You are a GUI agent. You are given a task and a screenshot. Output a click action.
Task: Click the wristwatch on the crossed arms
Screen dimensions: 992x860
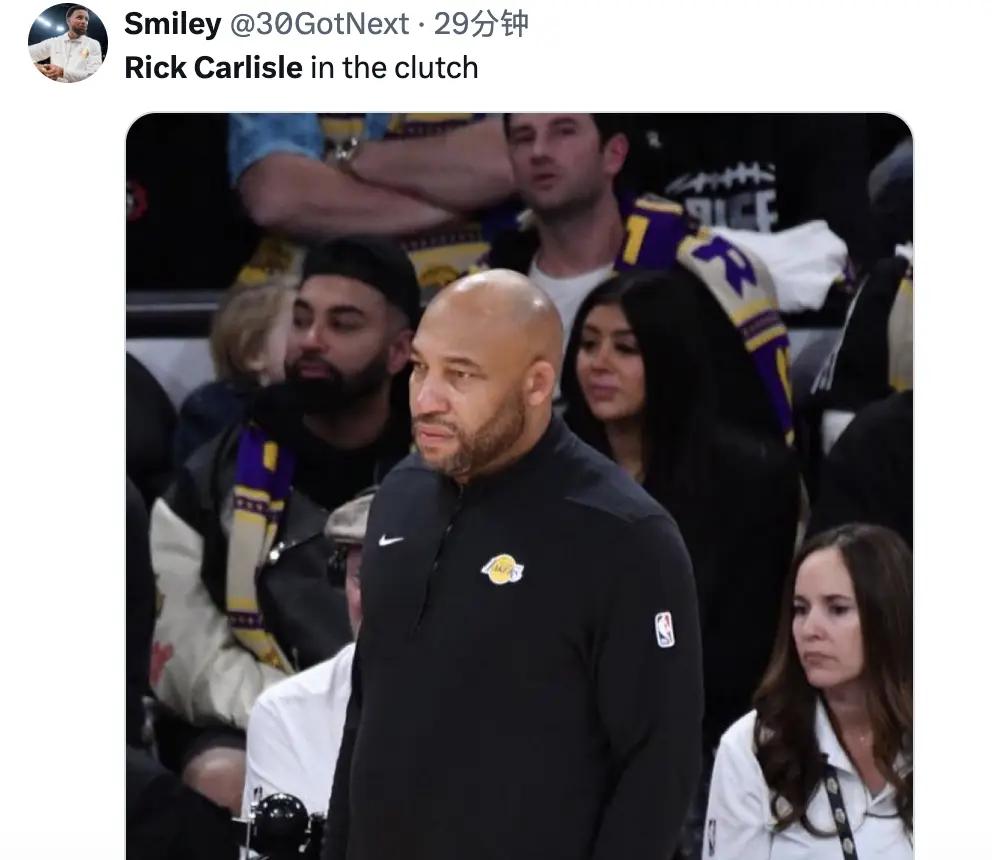coord(343,151)
